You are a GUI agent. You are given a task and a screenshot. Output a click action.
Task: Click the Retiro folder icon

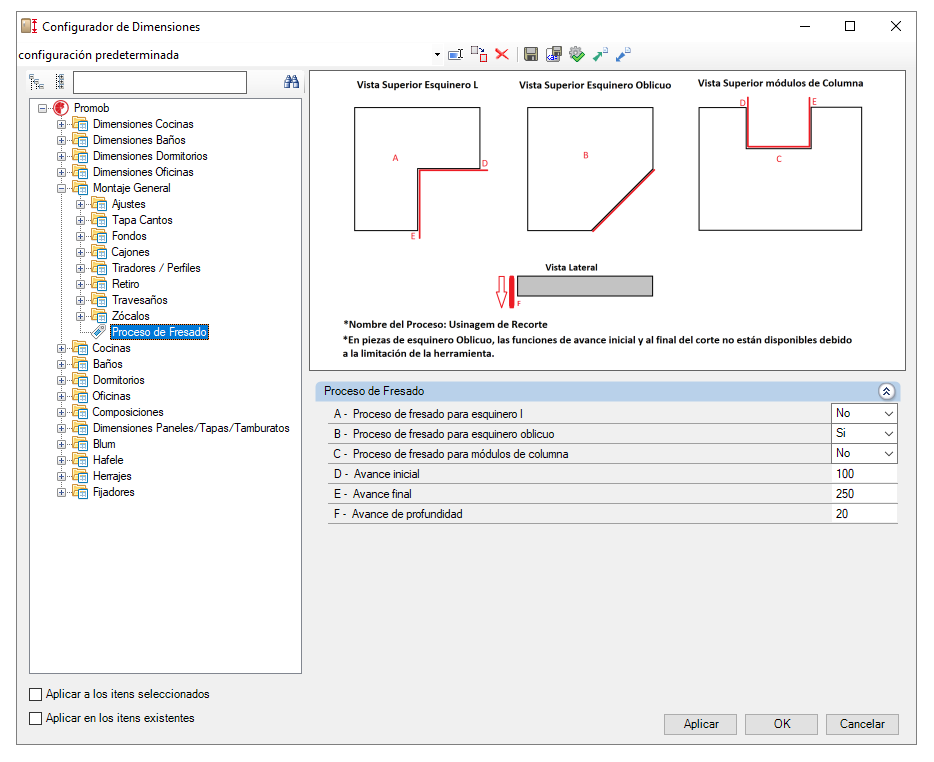(99, 284)
